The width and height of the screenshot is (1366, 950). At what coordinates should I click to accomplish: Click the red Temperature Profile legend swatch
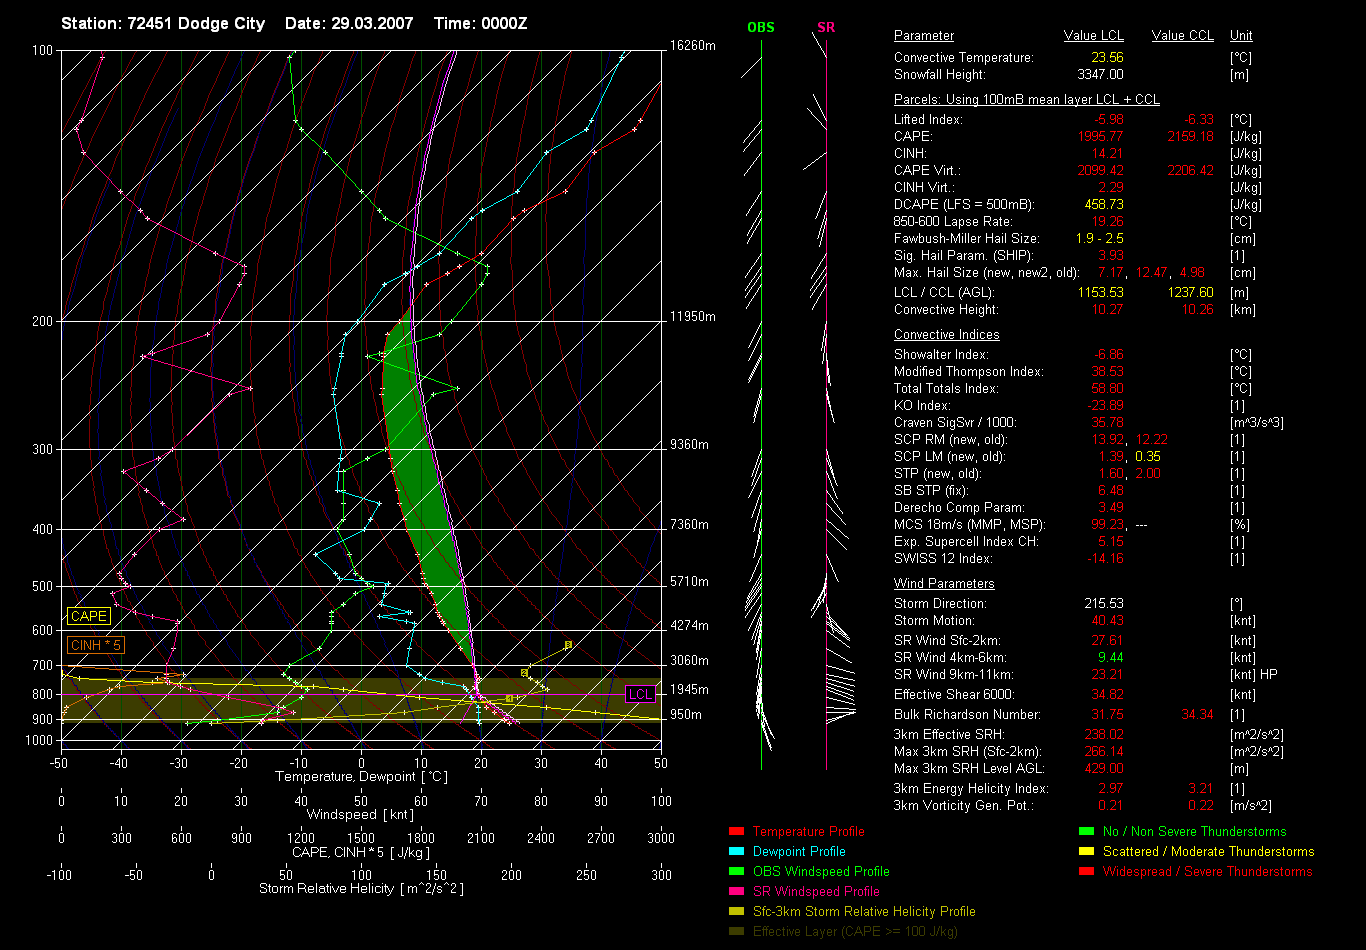[x=737, y=831]
